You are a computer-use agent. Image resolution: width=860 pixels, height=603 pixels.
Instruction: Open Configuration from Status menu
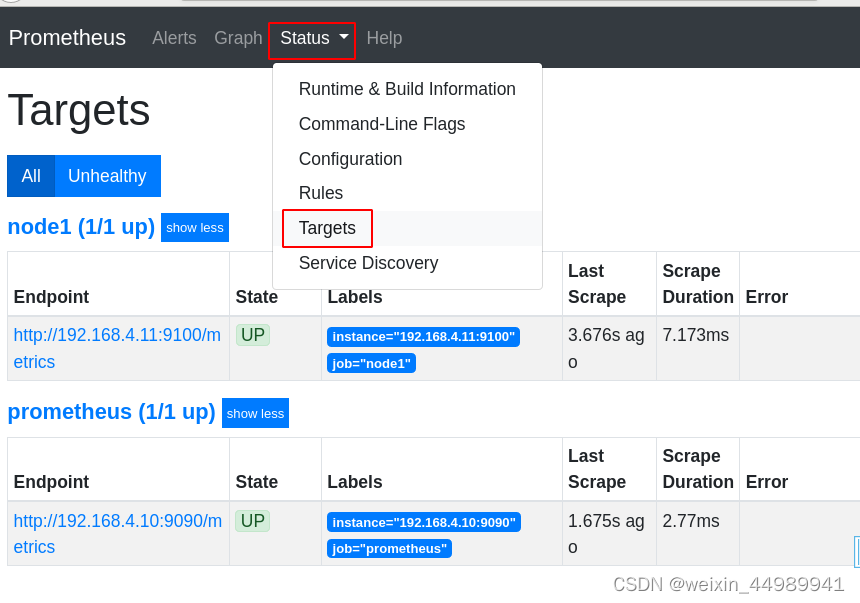coord(407,159)
